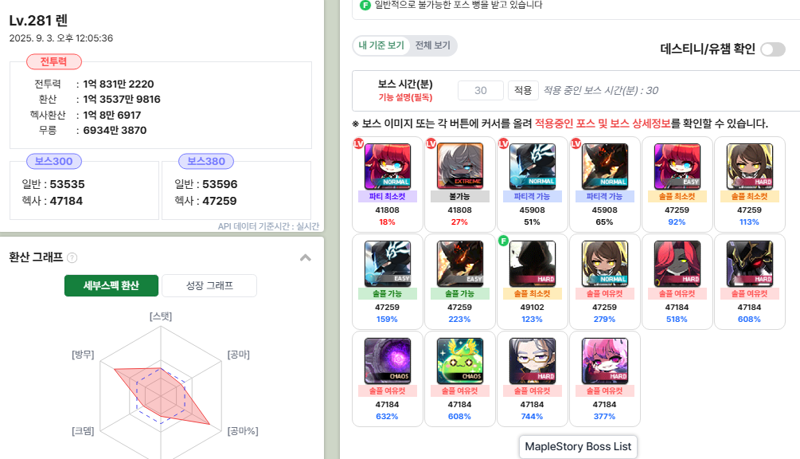800x459 pixels.
Task: Switch to 내 기준 보기 view
Action: (381, 45)
